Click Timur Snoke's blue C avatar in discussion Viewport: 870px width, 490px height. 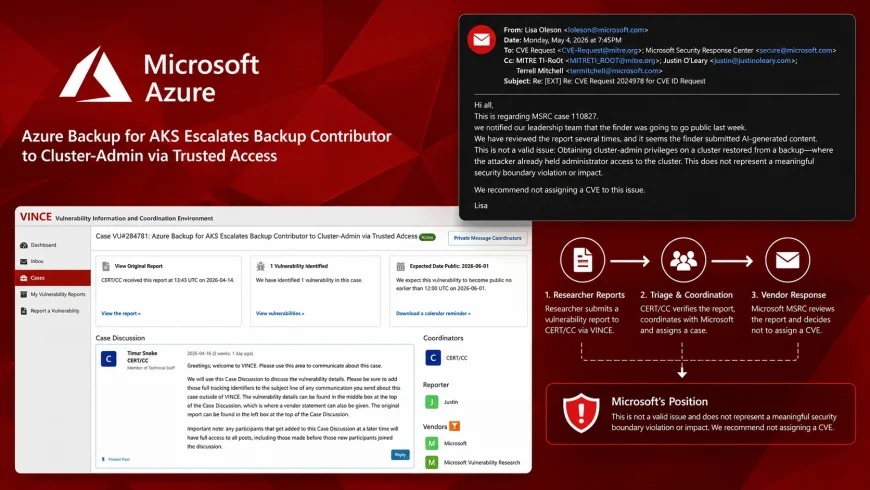109,359
